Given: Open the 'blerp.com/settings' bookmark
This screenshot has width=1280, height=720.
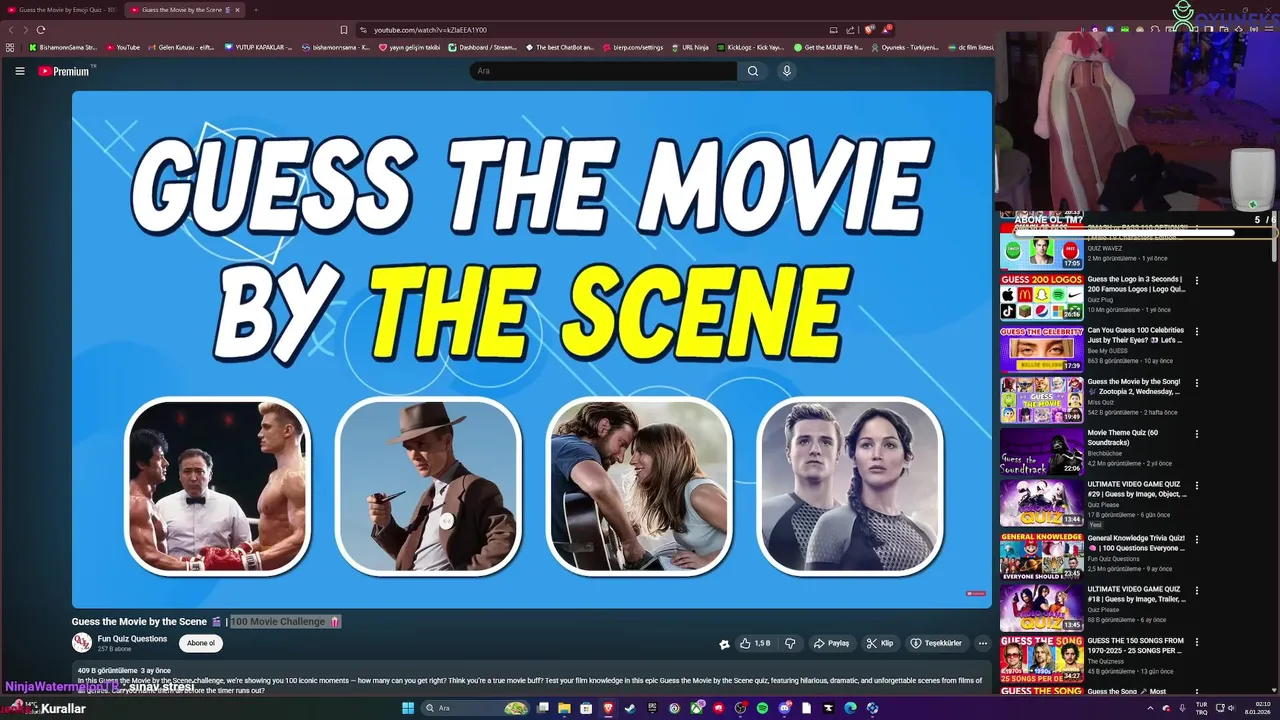Looking at the screenshot, I should 634,47.
